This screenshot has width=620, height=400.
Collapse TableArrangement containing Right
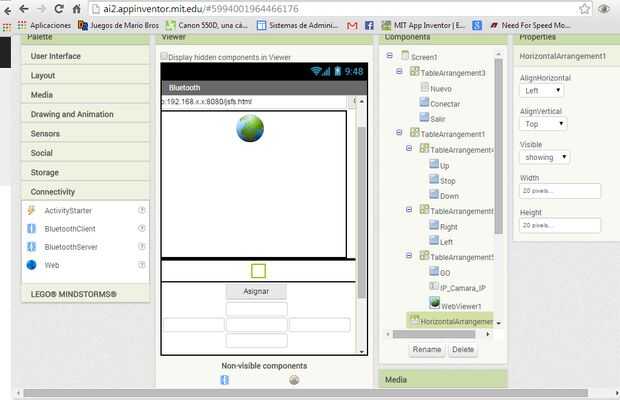[x=409, y=209]
